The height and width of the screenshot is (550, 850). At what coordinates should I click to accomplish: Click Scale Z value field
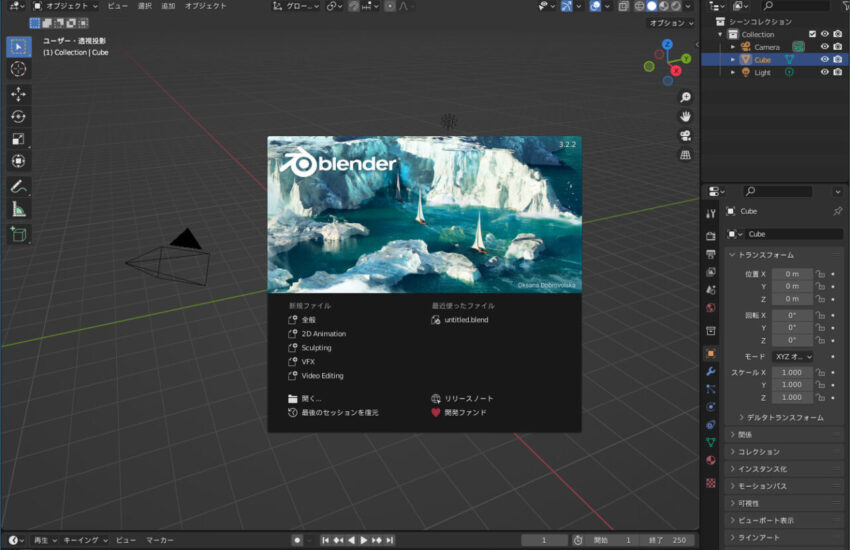(792, 397)
